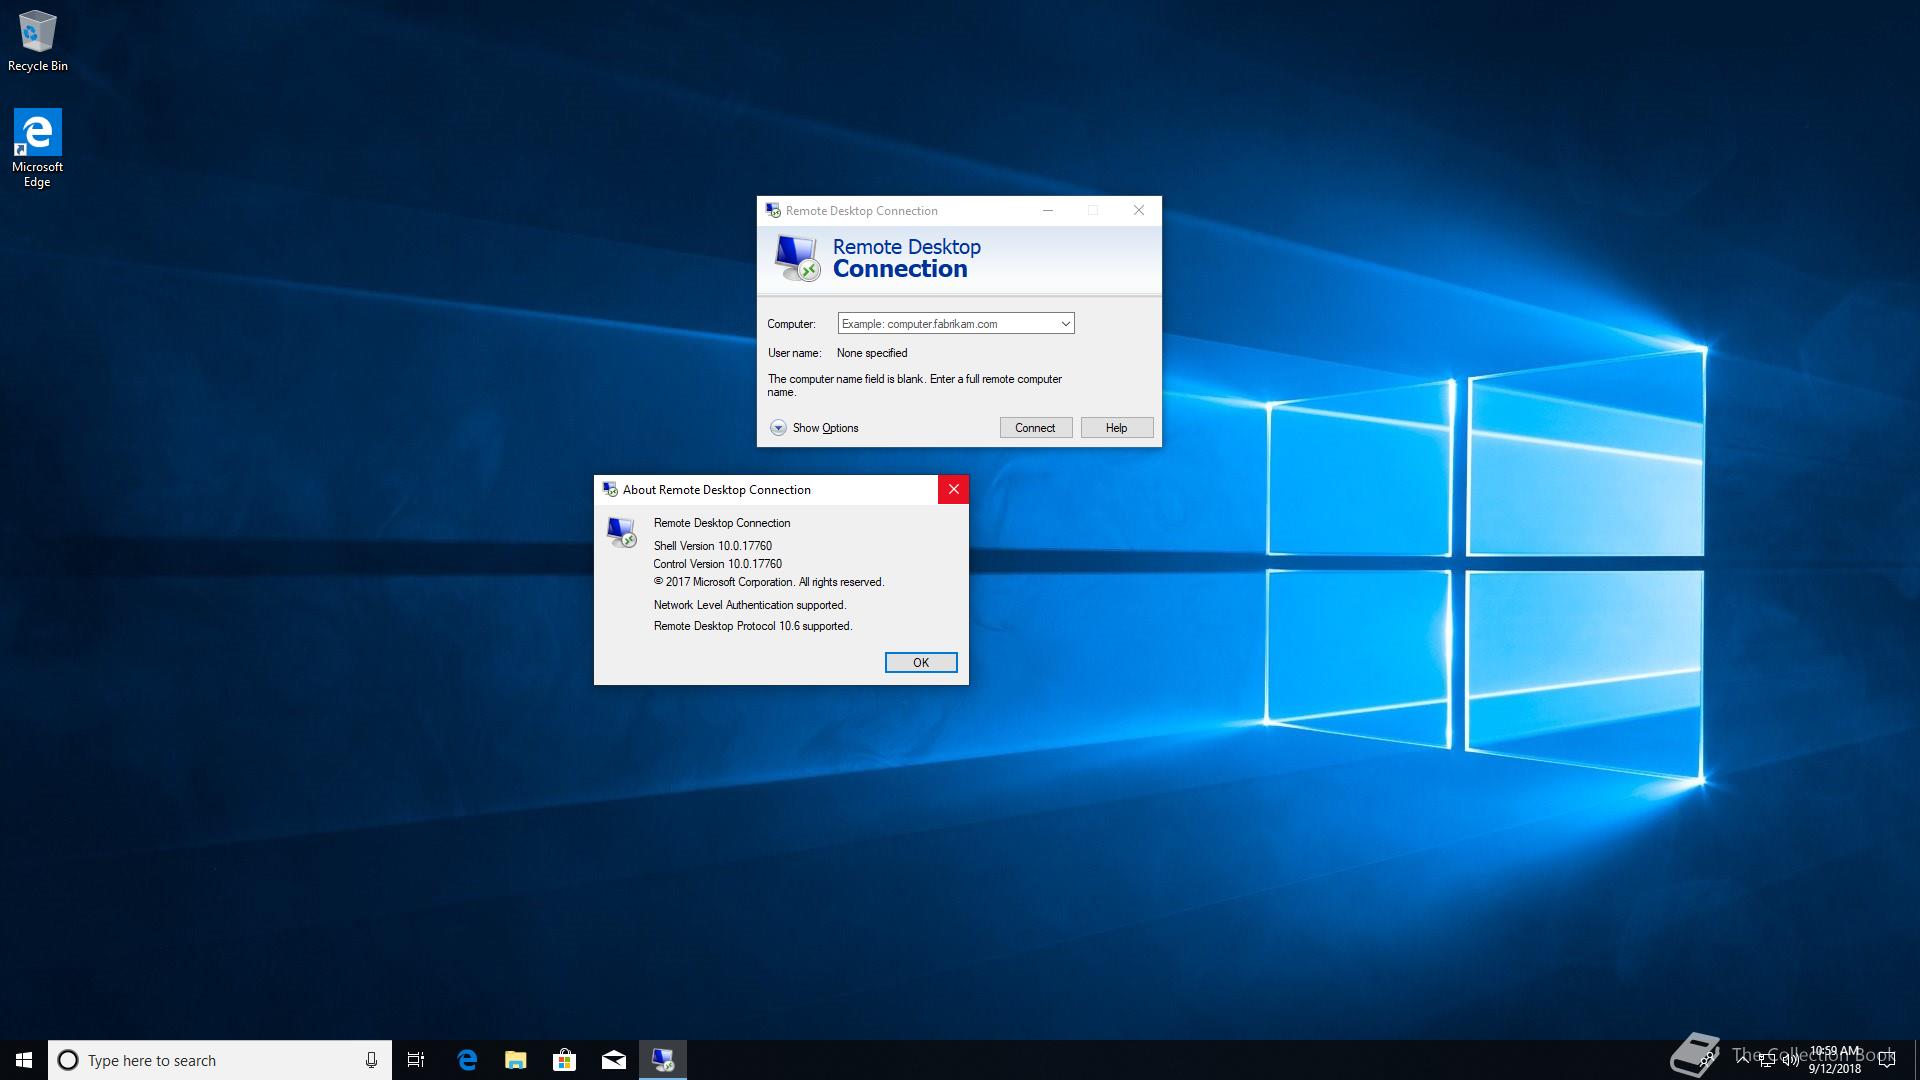The height and width of the screenshot is (1080, 1920).
Task: Click the 'None specified' user name text
Action: point(872,353)
